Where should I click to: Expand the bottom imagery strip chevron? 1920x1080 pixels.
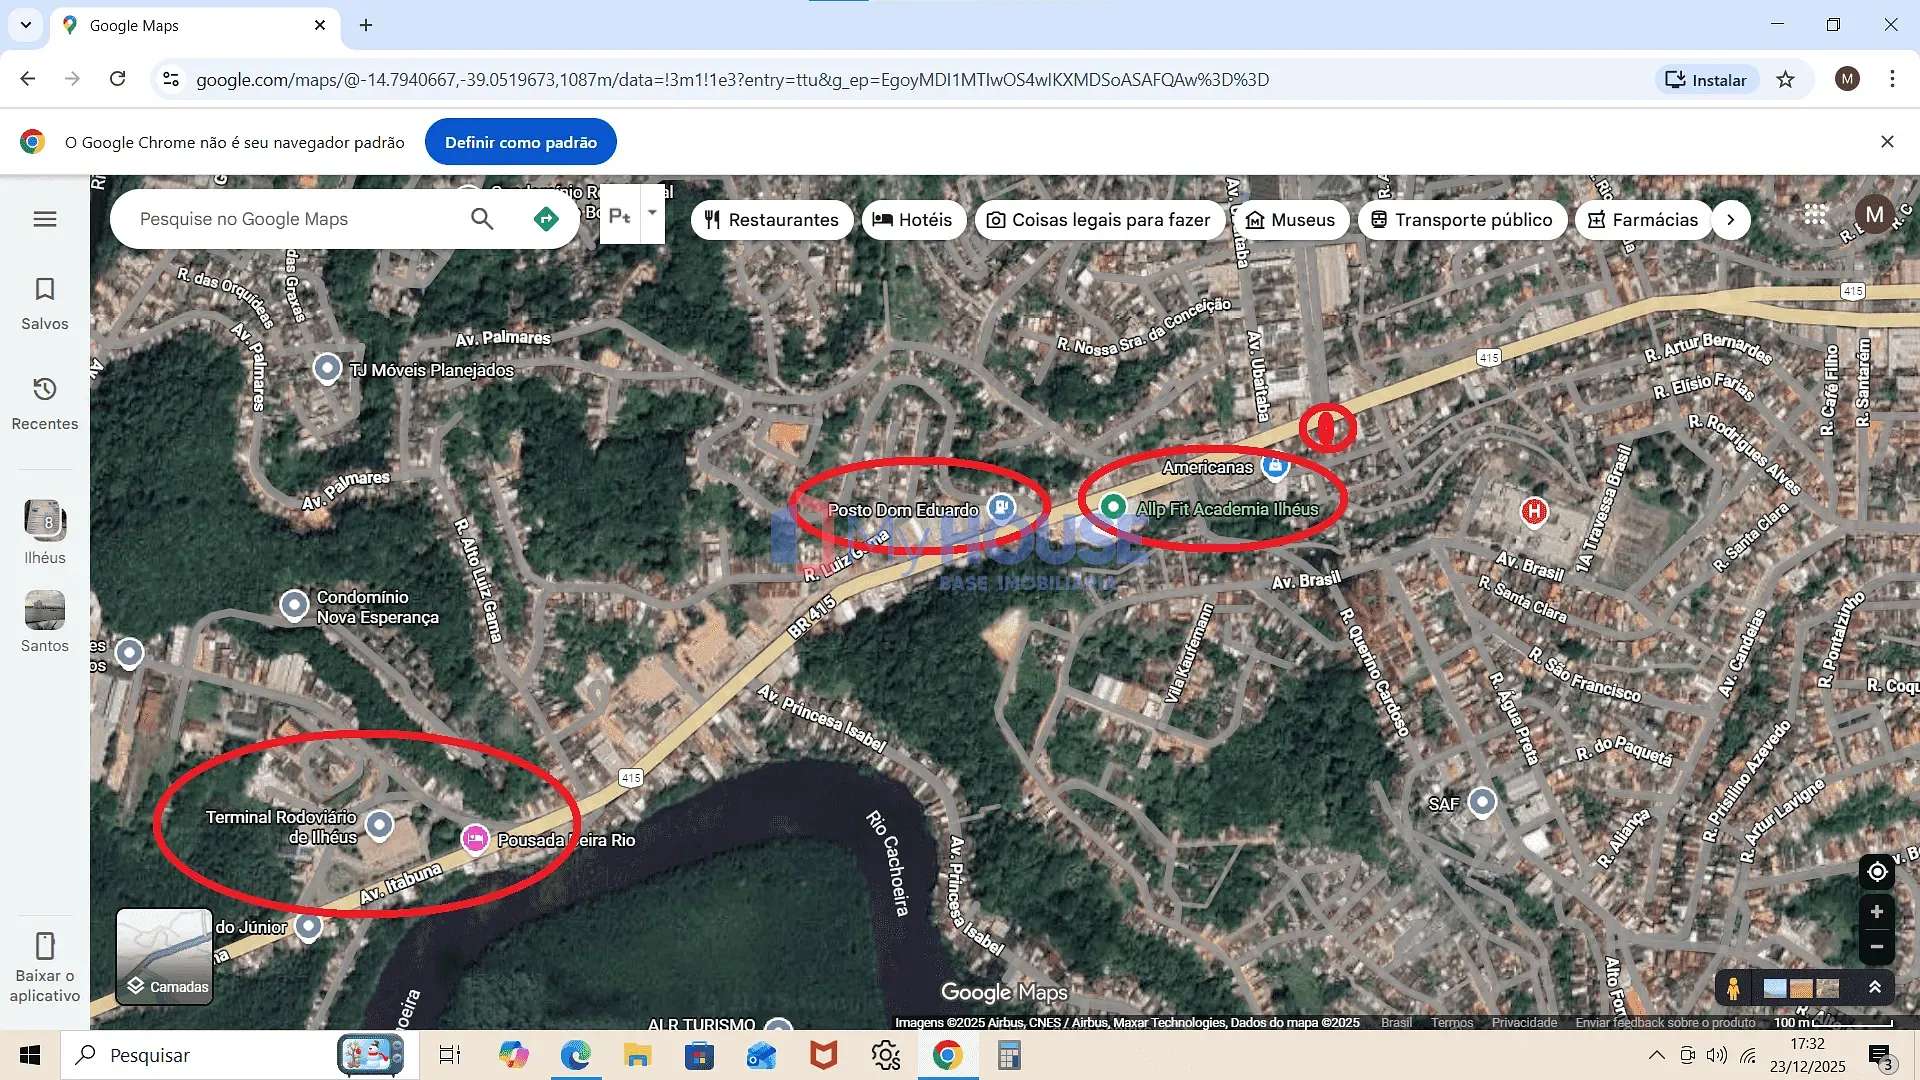(1875, 988)
